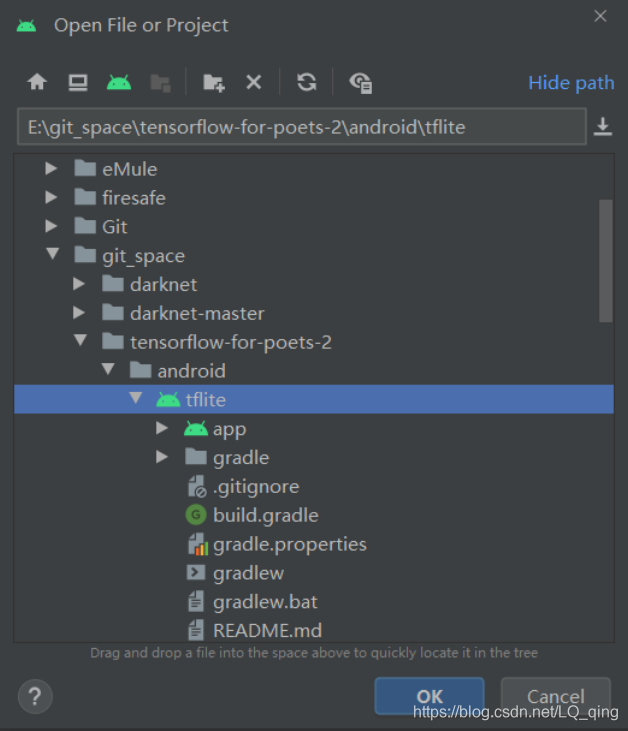
Task: Click the build.gradle green G icon
Action: click(196, 515)
